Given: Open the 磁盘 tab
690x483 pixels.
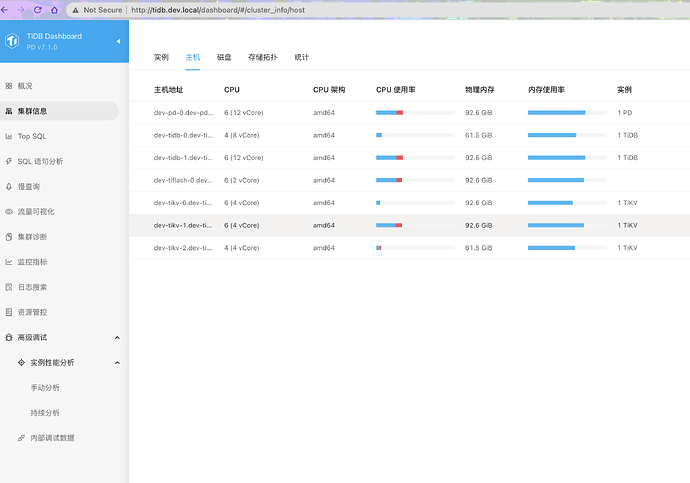Looking at the screenshot, I should [224, 57].
